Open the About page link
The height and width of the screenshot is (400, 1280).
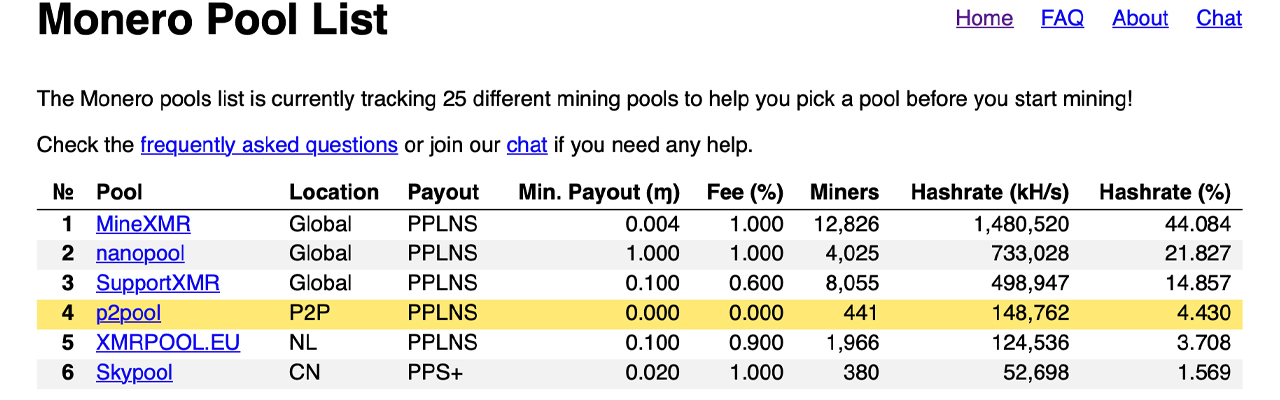(1140, 18)
